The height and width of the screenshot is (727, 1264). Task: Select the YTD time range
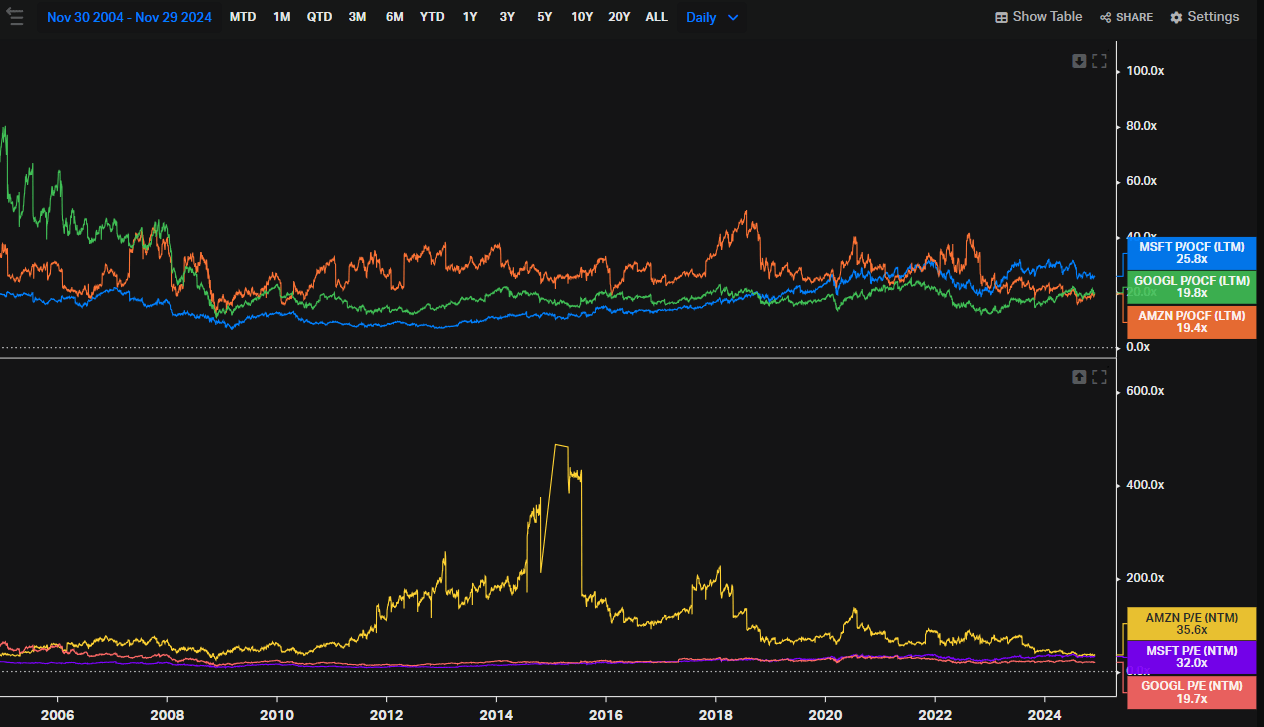432,17
